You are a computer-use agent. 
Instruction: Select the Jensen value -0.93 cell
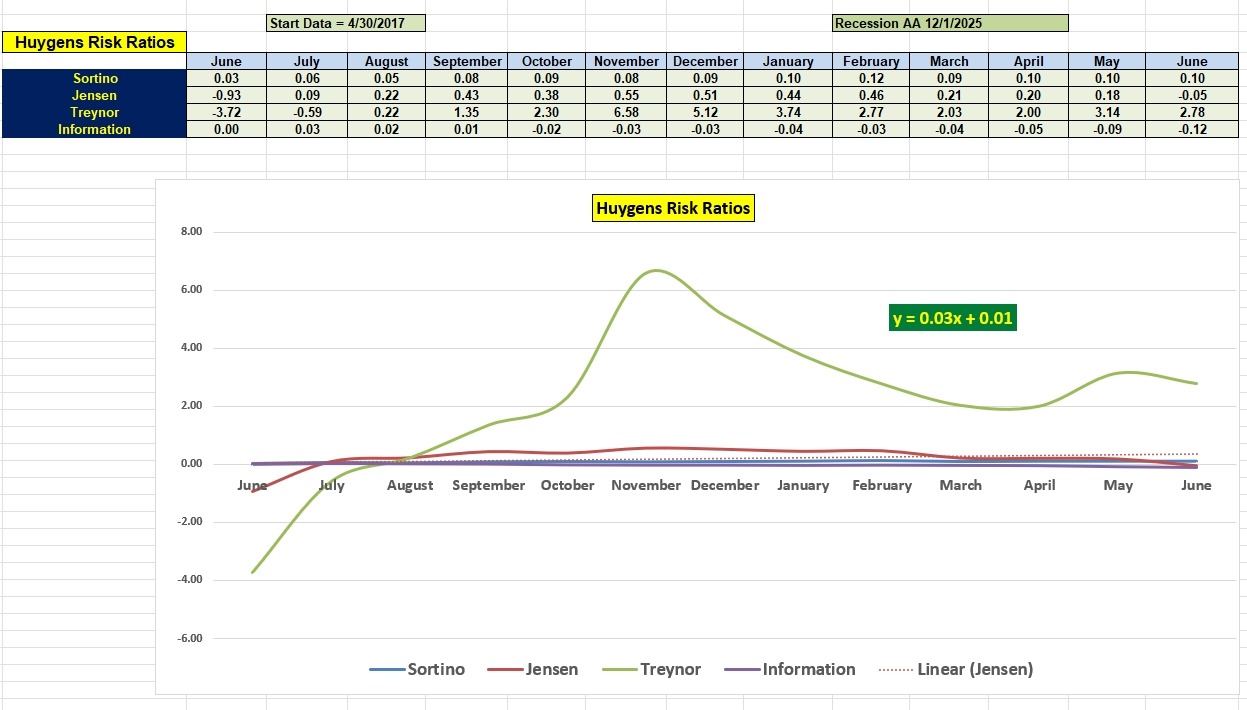227,95
